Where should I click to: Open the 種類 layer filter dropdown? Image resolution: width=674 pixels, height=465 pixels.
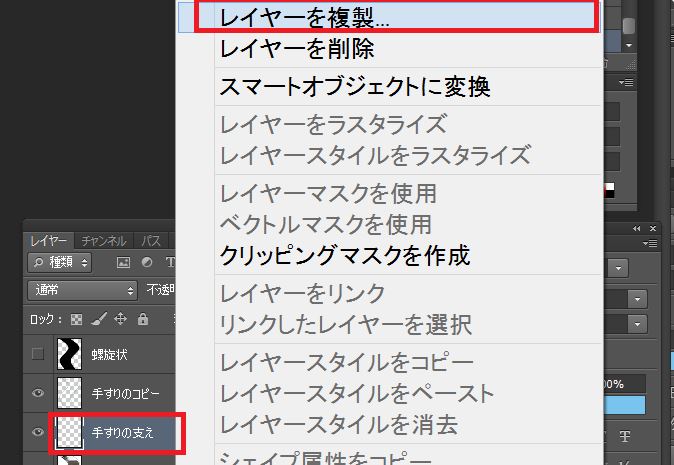tap(60, 262)
